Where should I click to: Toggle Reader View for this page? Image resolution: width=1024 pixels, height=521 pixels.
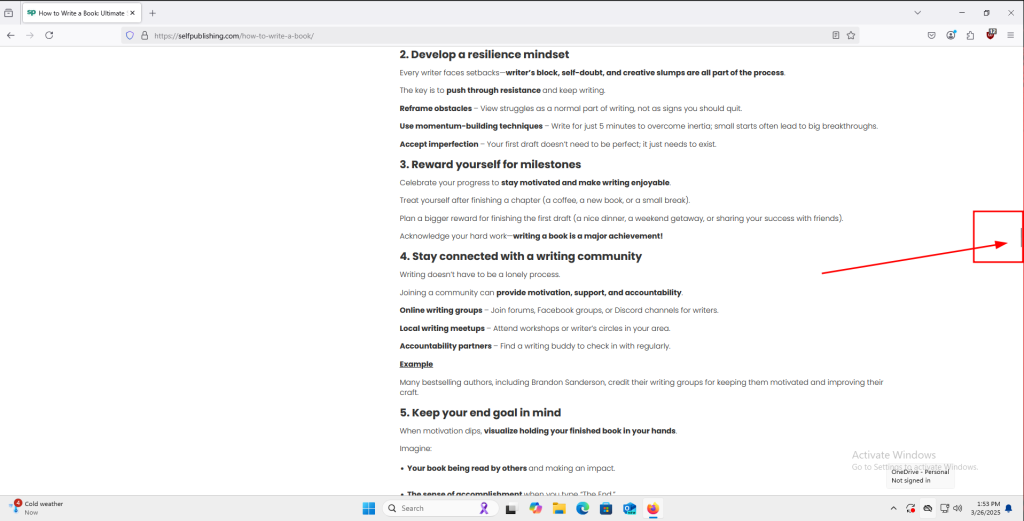[836, 35]
